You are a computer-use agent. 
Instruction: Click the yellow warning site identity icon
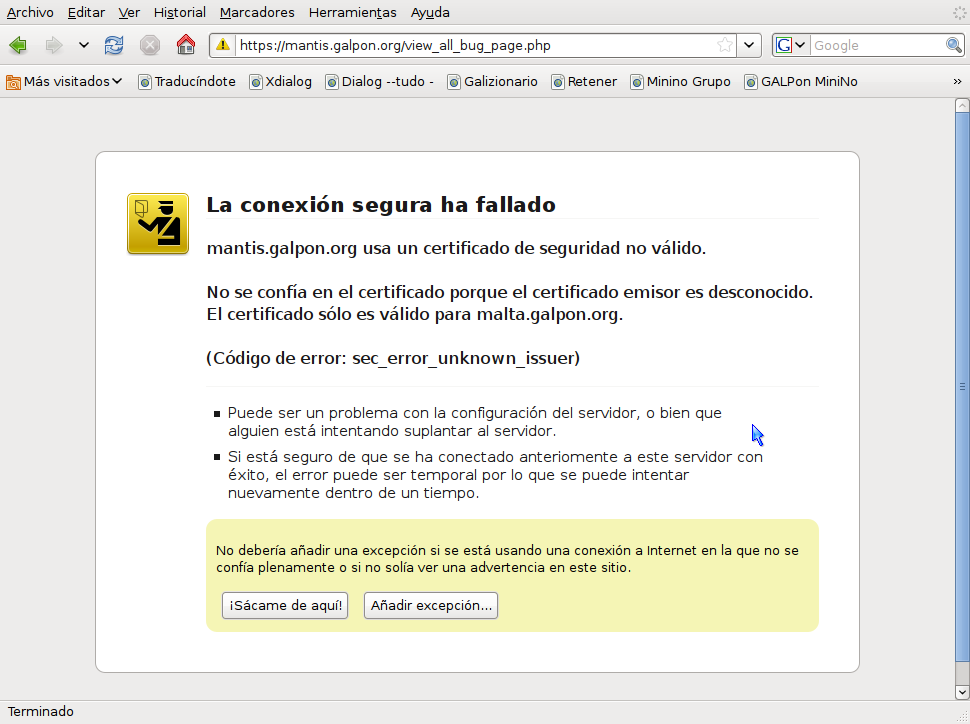223,45
